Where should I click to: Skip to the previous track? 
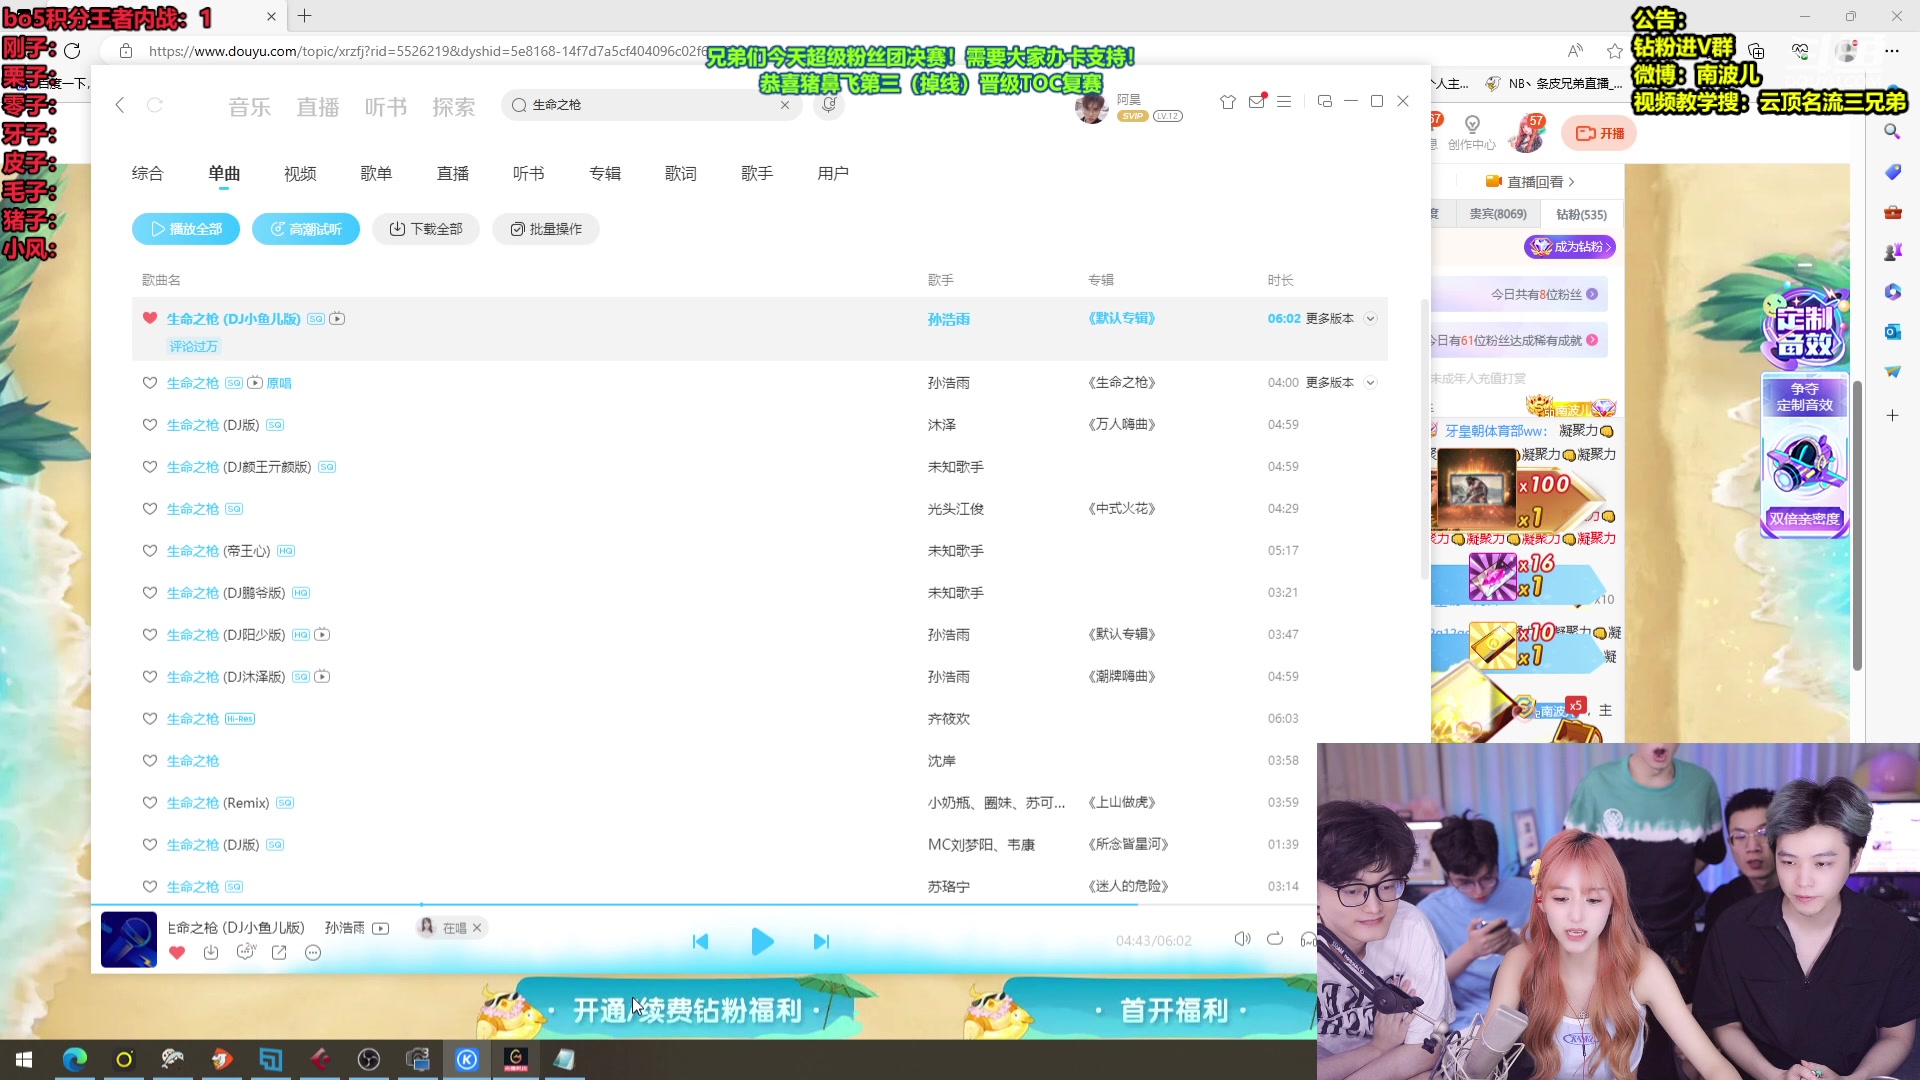[x=700, y=941]
